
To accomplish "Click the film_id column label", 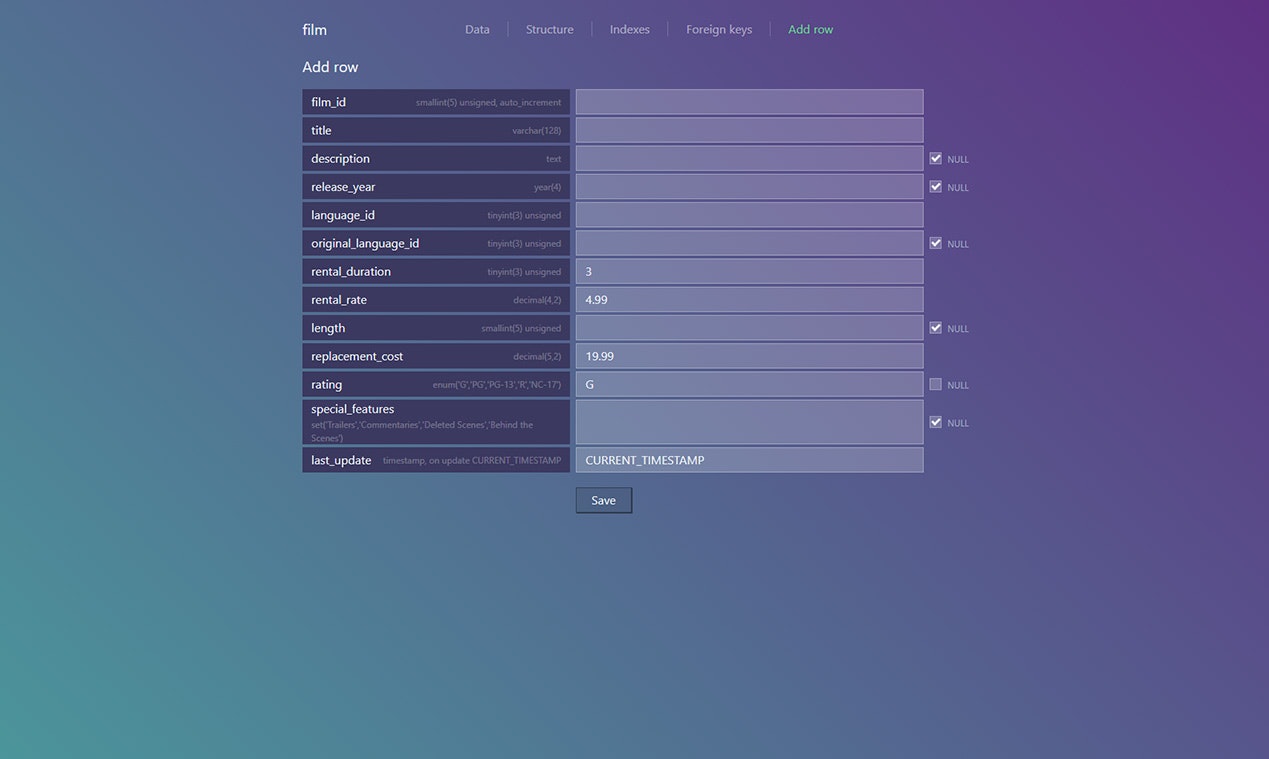I will 328,102.
